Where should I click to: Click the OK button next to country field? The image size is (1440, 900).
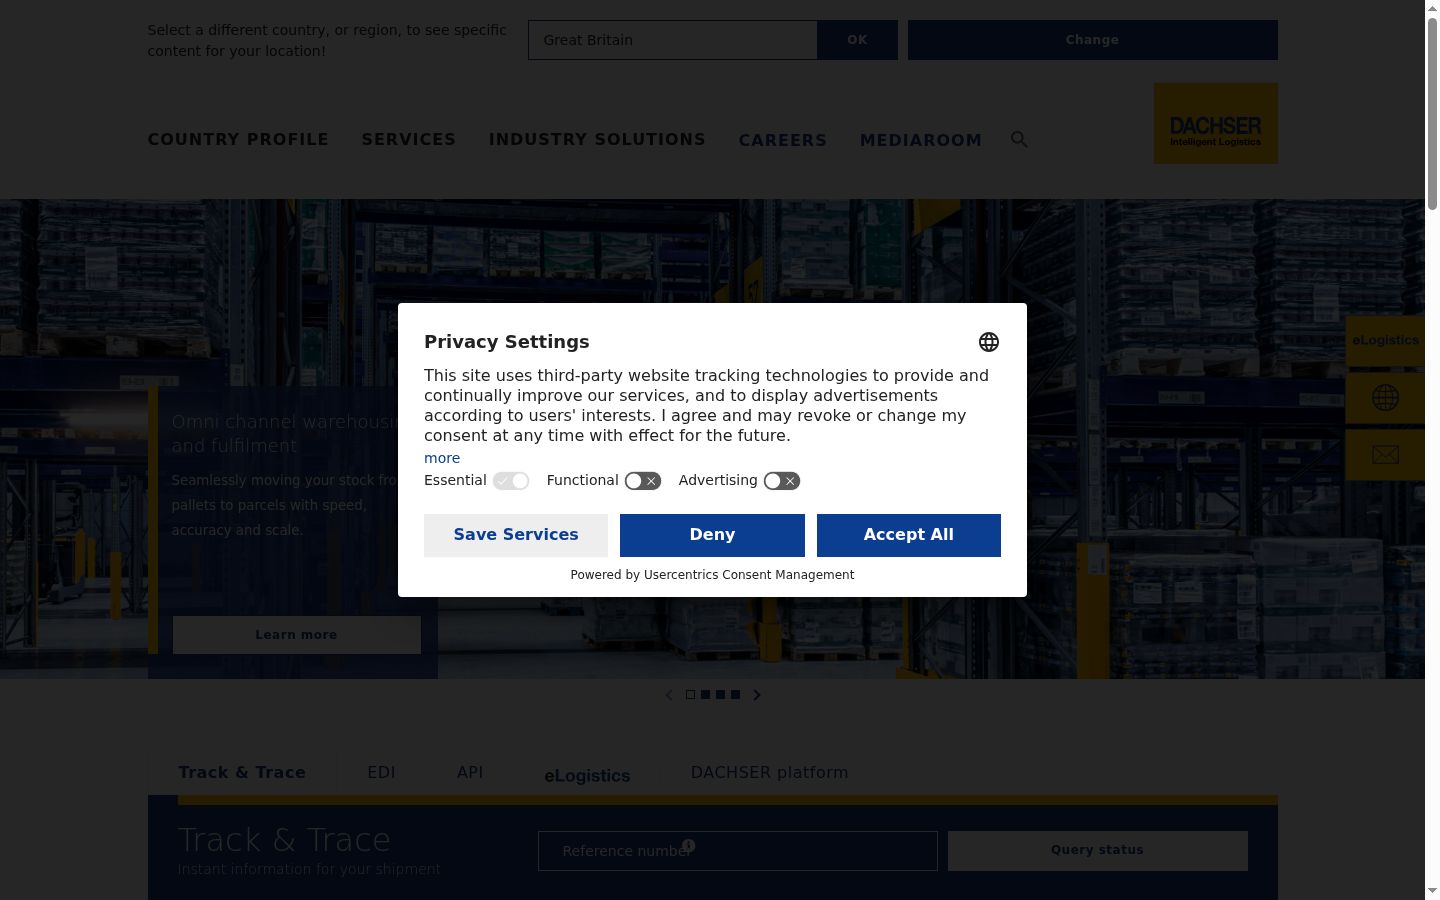858,40
